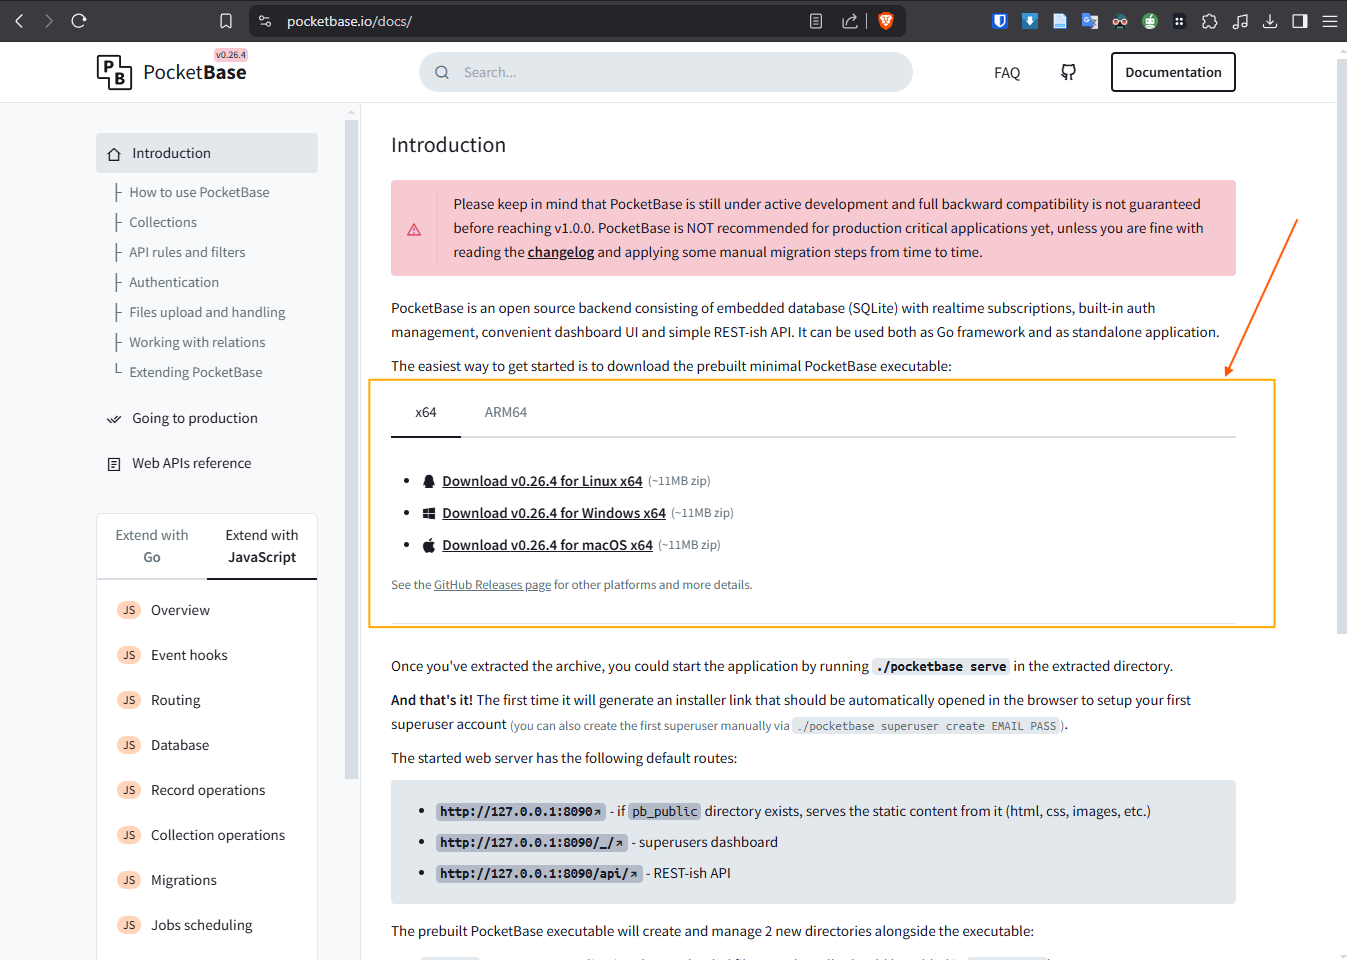Open the Authentication sidebar item
The image size is (1347, 960).
point(174,282)
